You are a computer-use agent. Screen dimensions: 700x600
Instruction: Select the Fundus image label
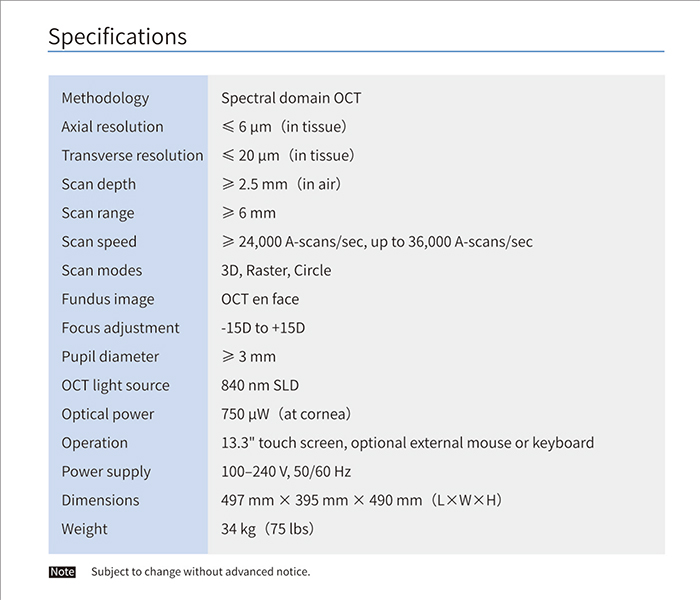[108, 300]
